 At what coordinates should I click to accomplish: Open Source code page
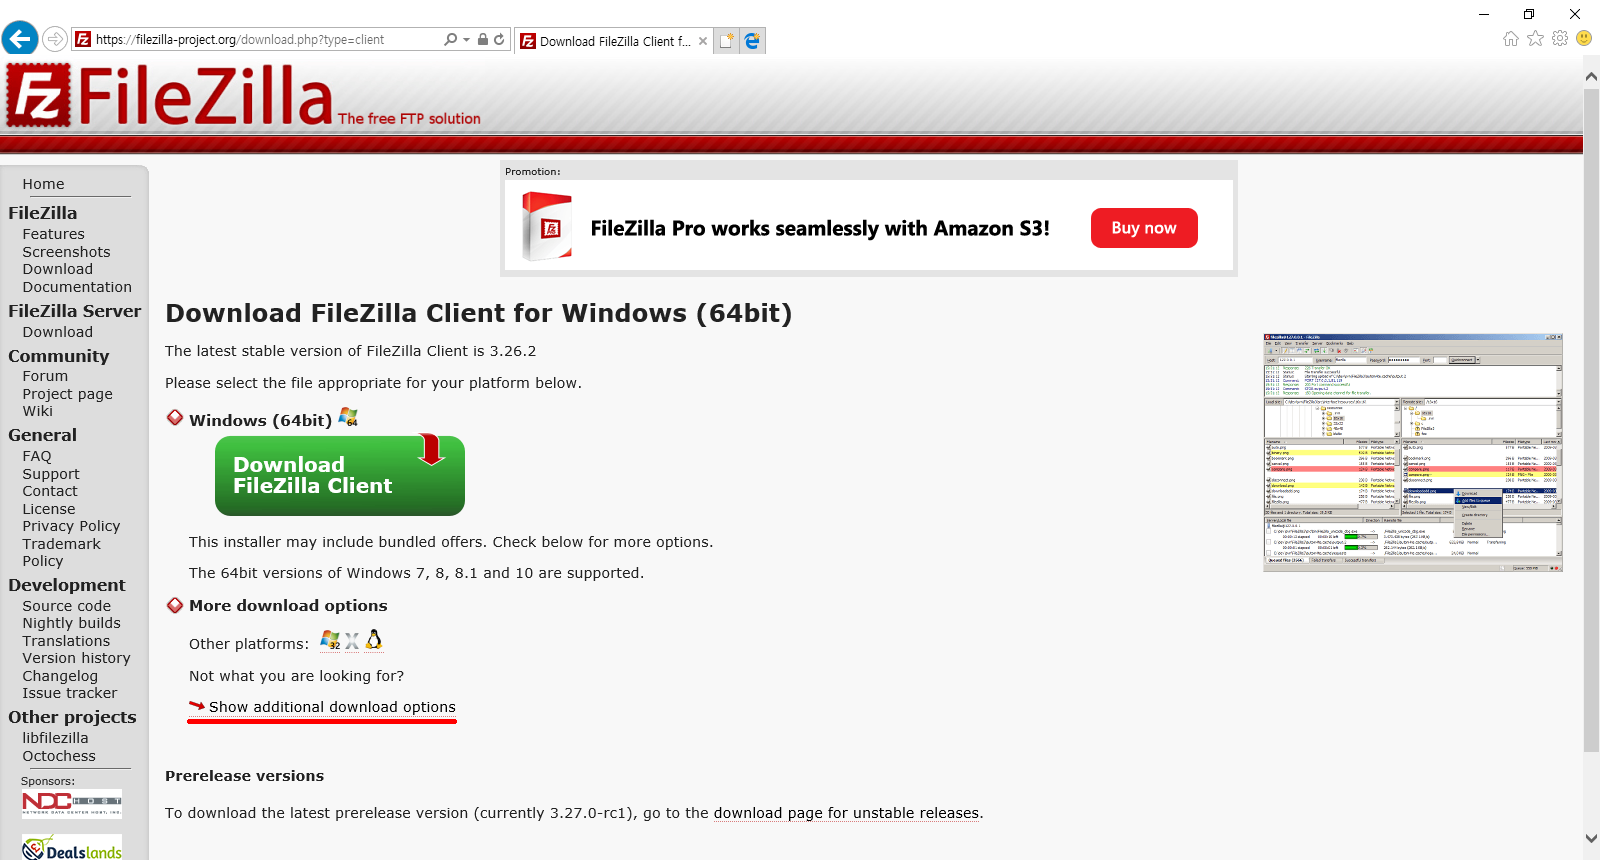coord(66,606)
